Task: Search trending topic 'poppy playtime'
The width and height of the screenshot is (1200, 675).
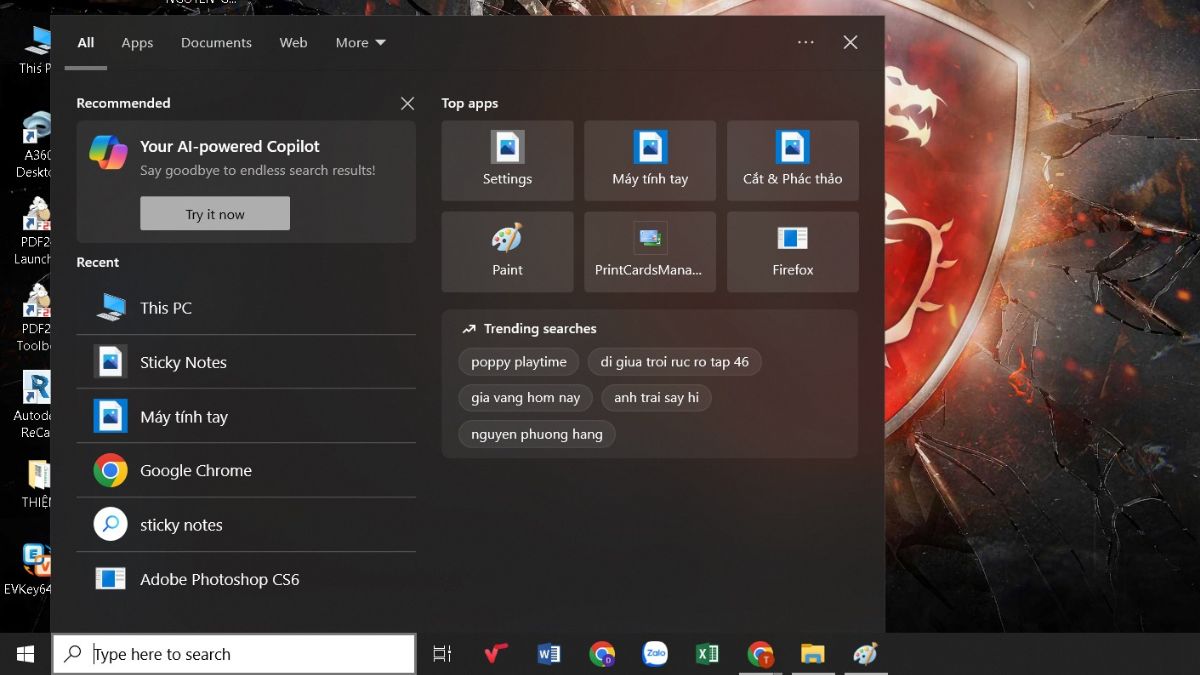Action: [519, 362]
